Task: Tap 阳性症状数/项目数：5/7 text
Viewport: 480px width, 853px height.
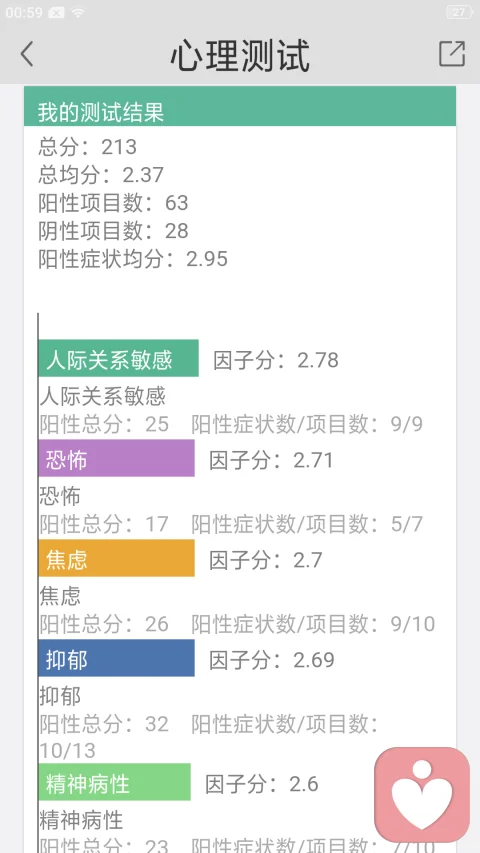Action: coord(307,524)
